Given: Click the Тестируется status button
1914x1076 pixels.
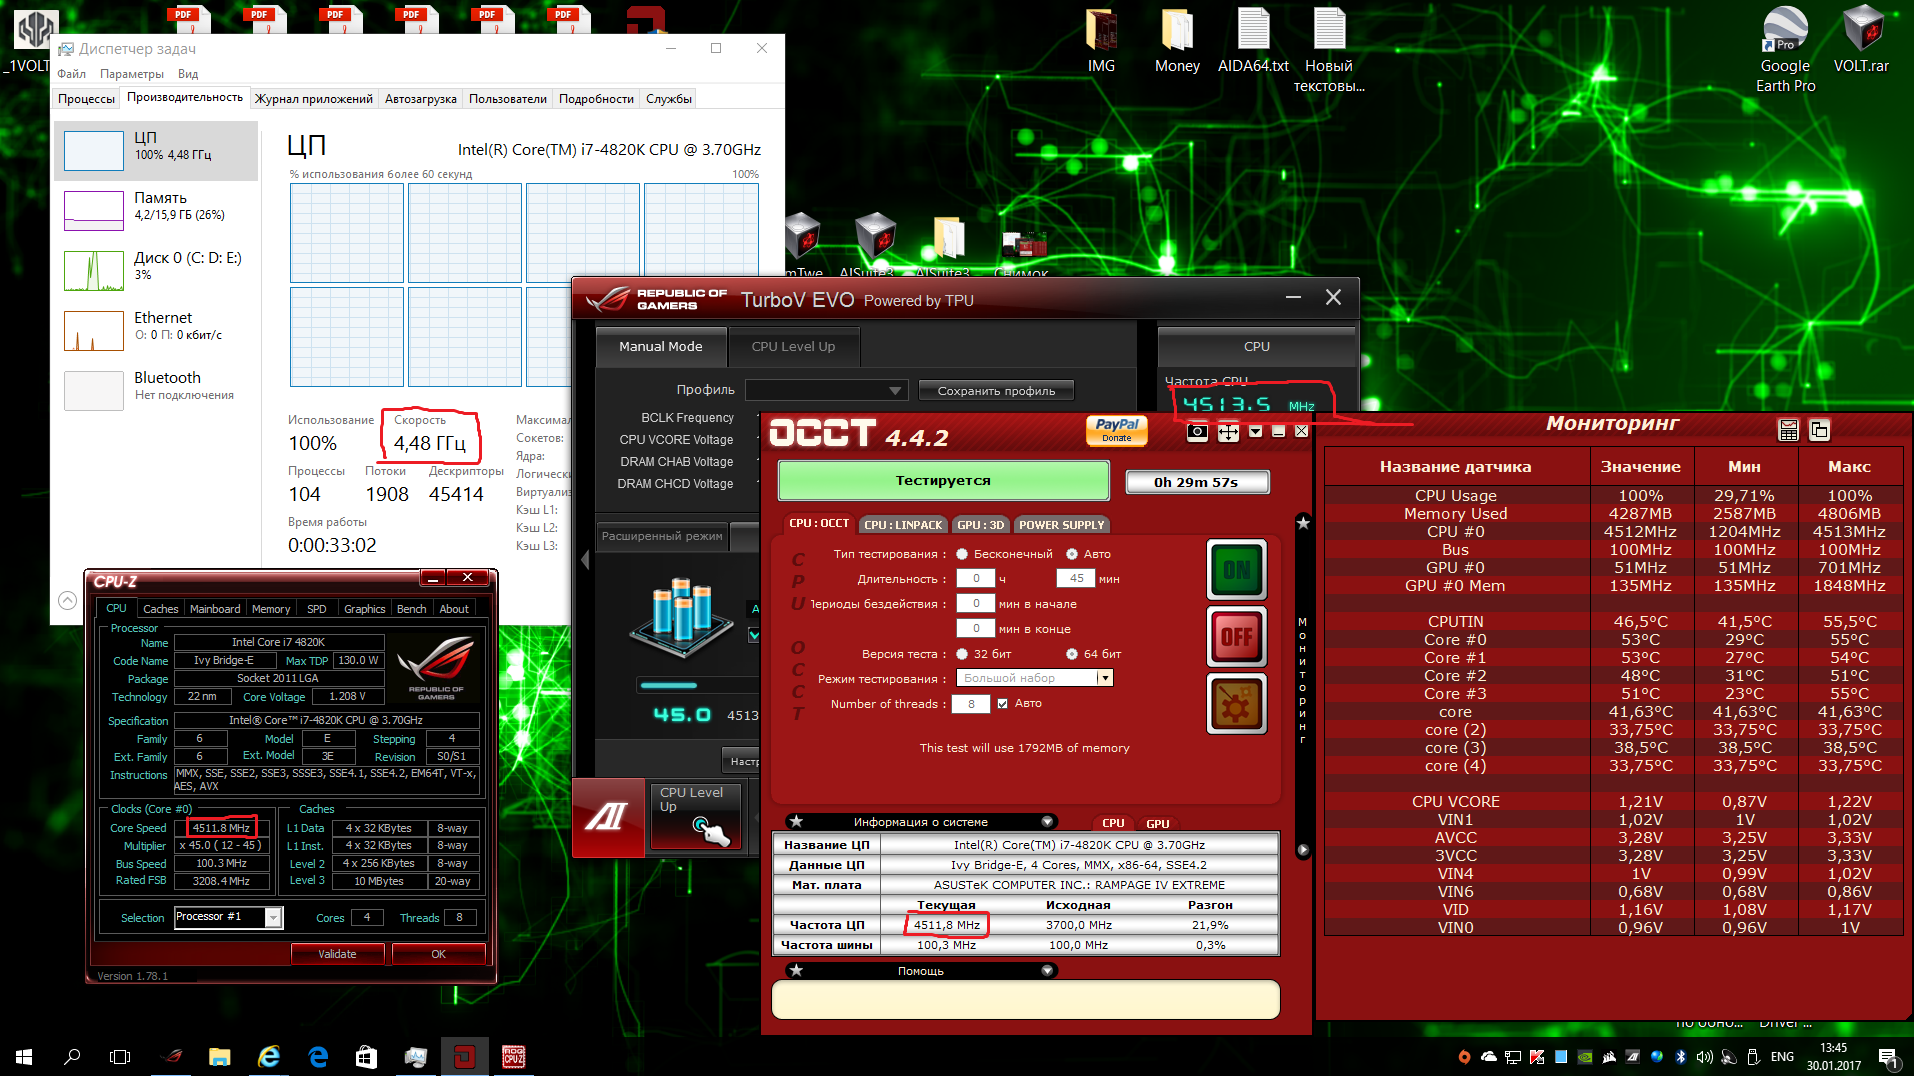Looking at the screenshot, I should pos(943,481).
